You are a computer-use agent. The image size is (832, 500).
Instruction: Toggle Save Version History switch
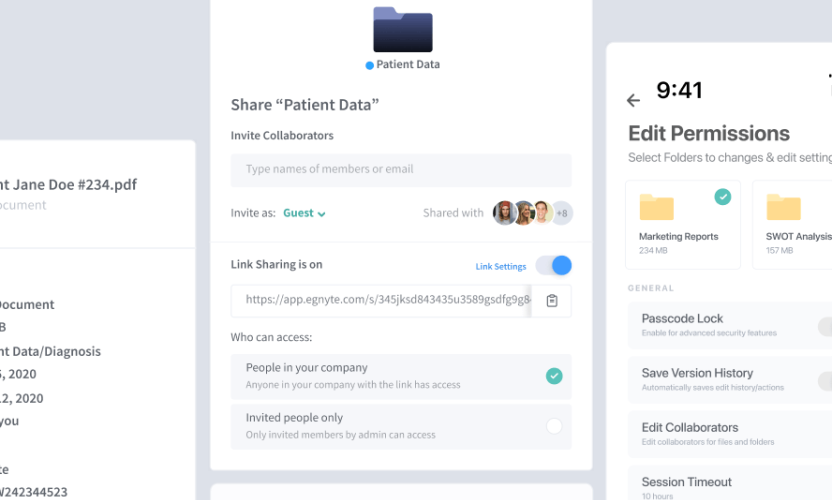coord(824,380)
